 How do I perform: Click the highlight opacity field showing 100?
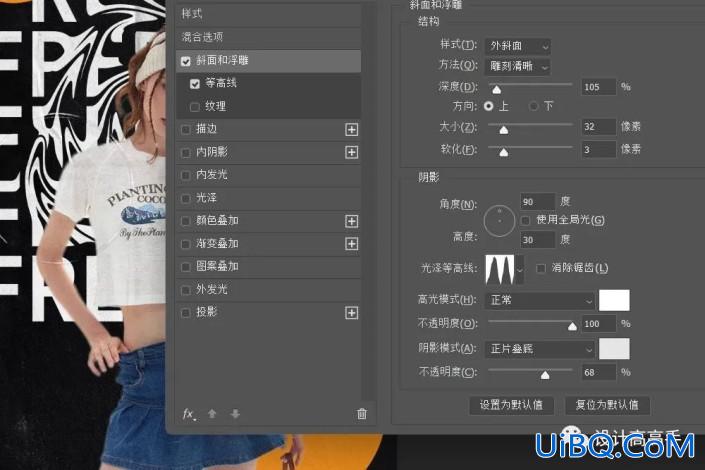[x=598, y=324]
